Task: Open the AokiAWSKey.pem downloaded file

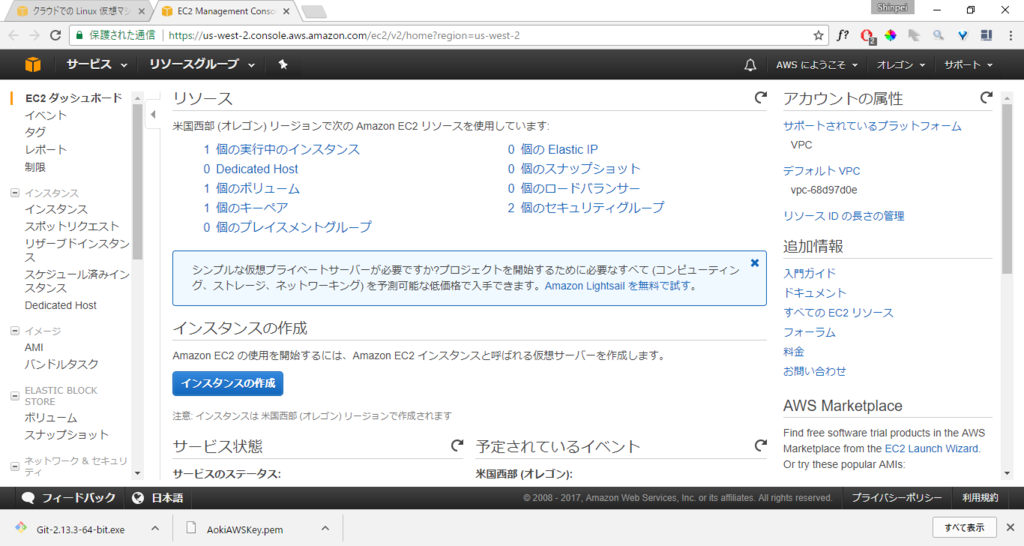Action: click(244, 529)
